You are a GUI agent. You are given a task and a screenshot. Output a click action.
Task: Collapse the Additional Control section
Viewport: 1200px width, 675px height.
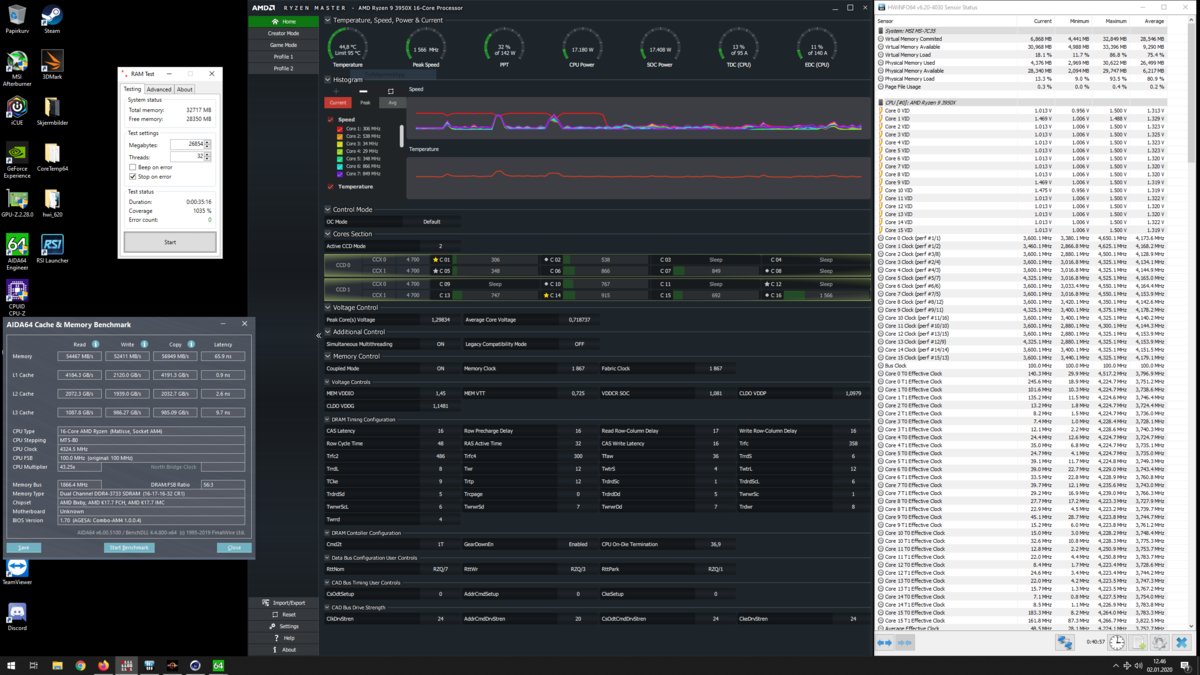coord(327,332)
